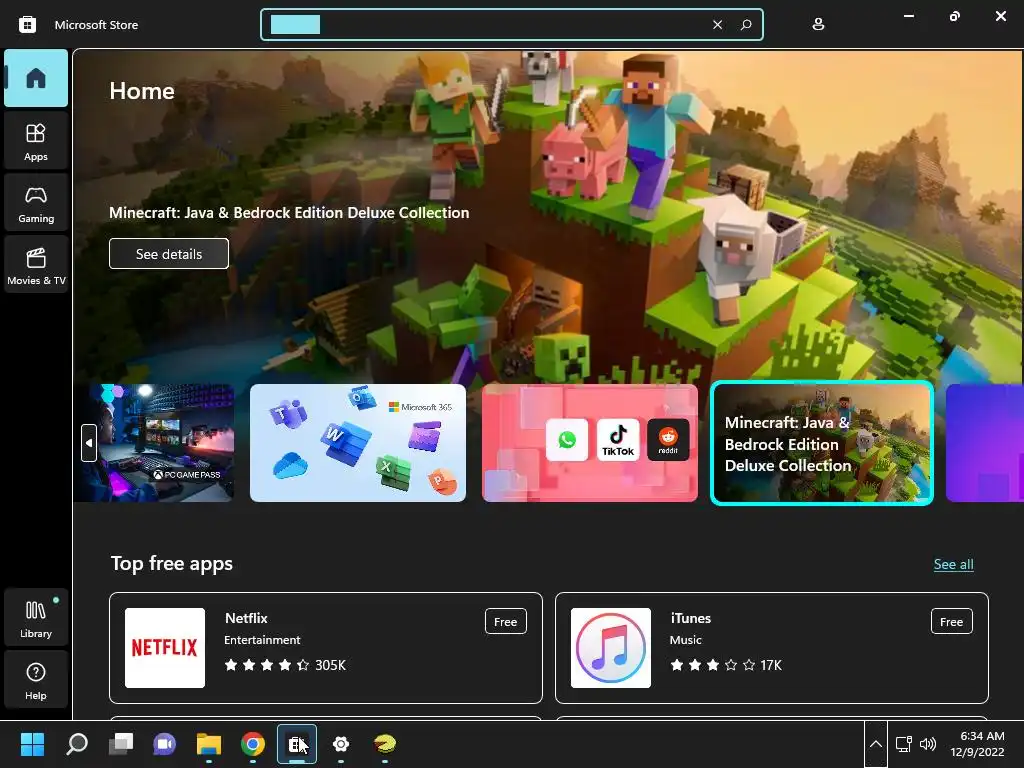1024x768 pixels.
Task: Open the WhatsApp TikTok reddit card
Action: 590,443
